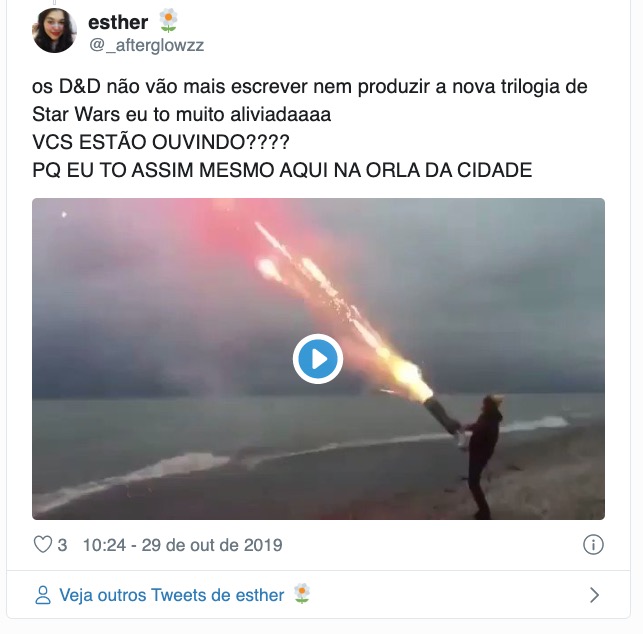Click the person icon beside Veja outros Tweets
The height and width of the screenshot is (634, 643).
(x=43, y=595)
